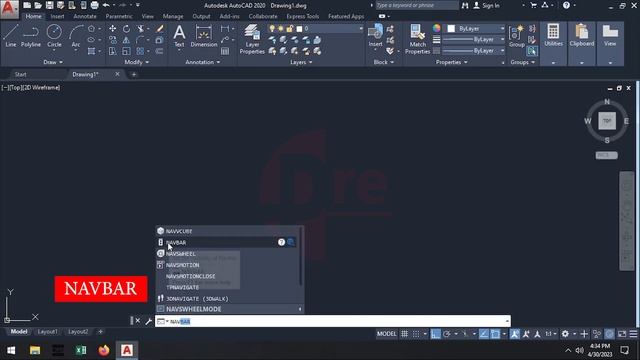640x360 pixels.
Task: Click the help icon next to NAVBAR suggestion
Action: pyautogui.click(x=281, y=242)
